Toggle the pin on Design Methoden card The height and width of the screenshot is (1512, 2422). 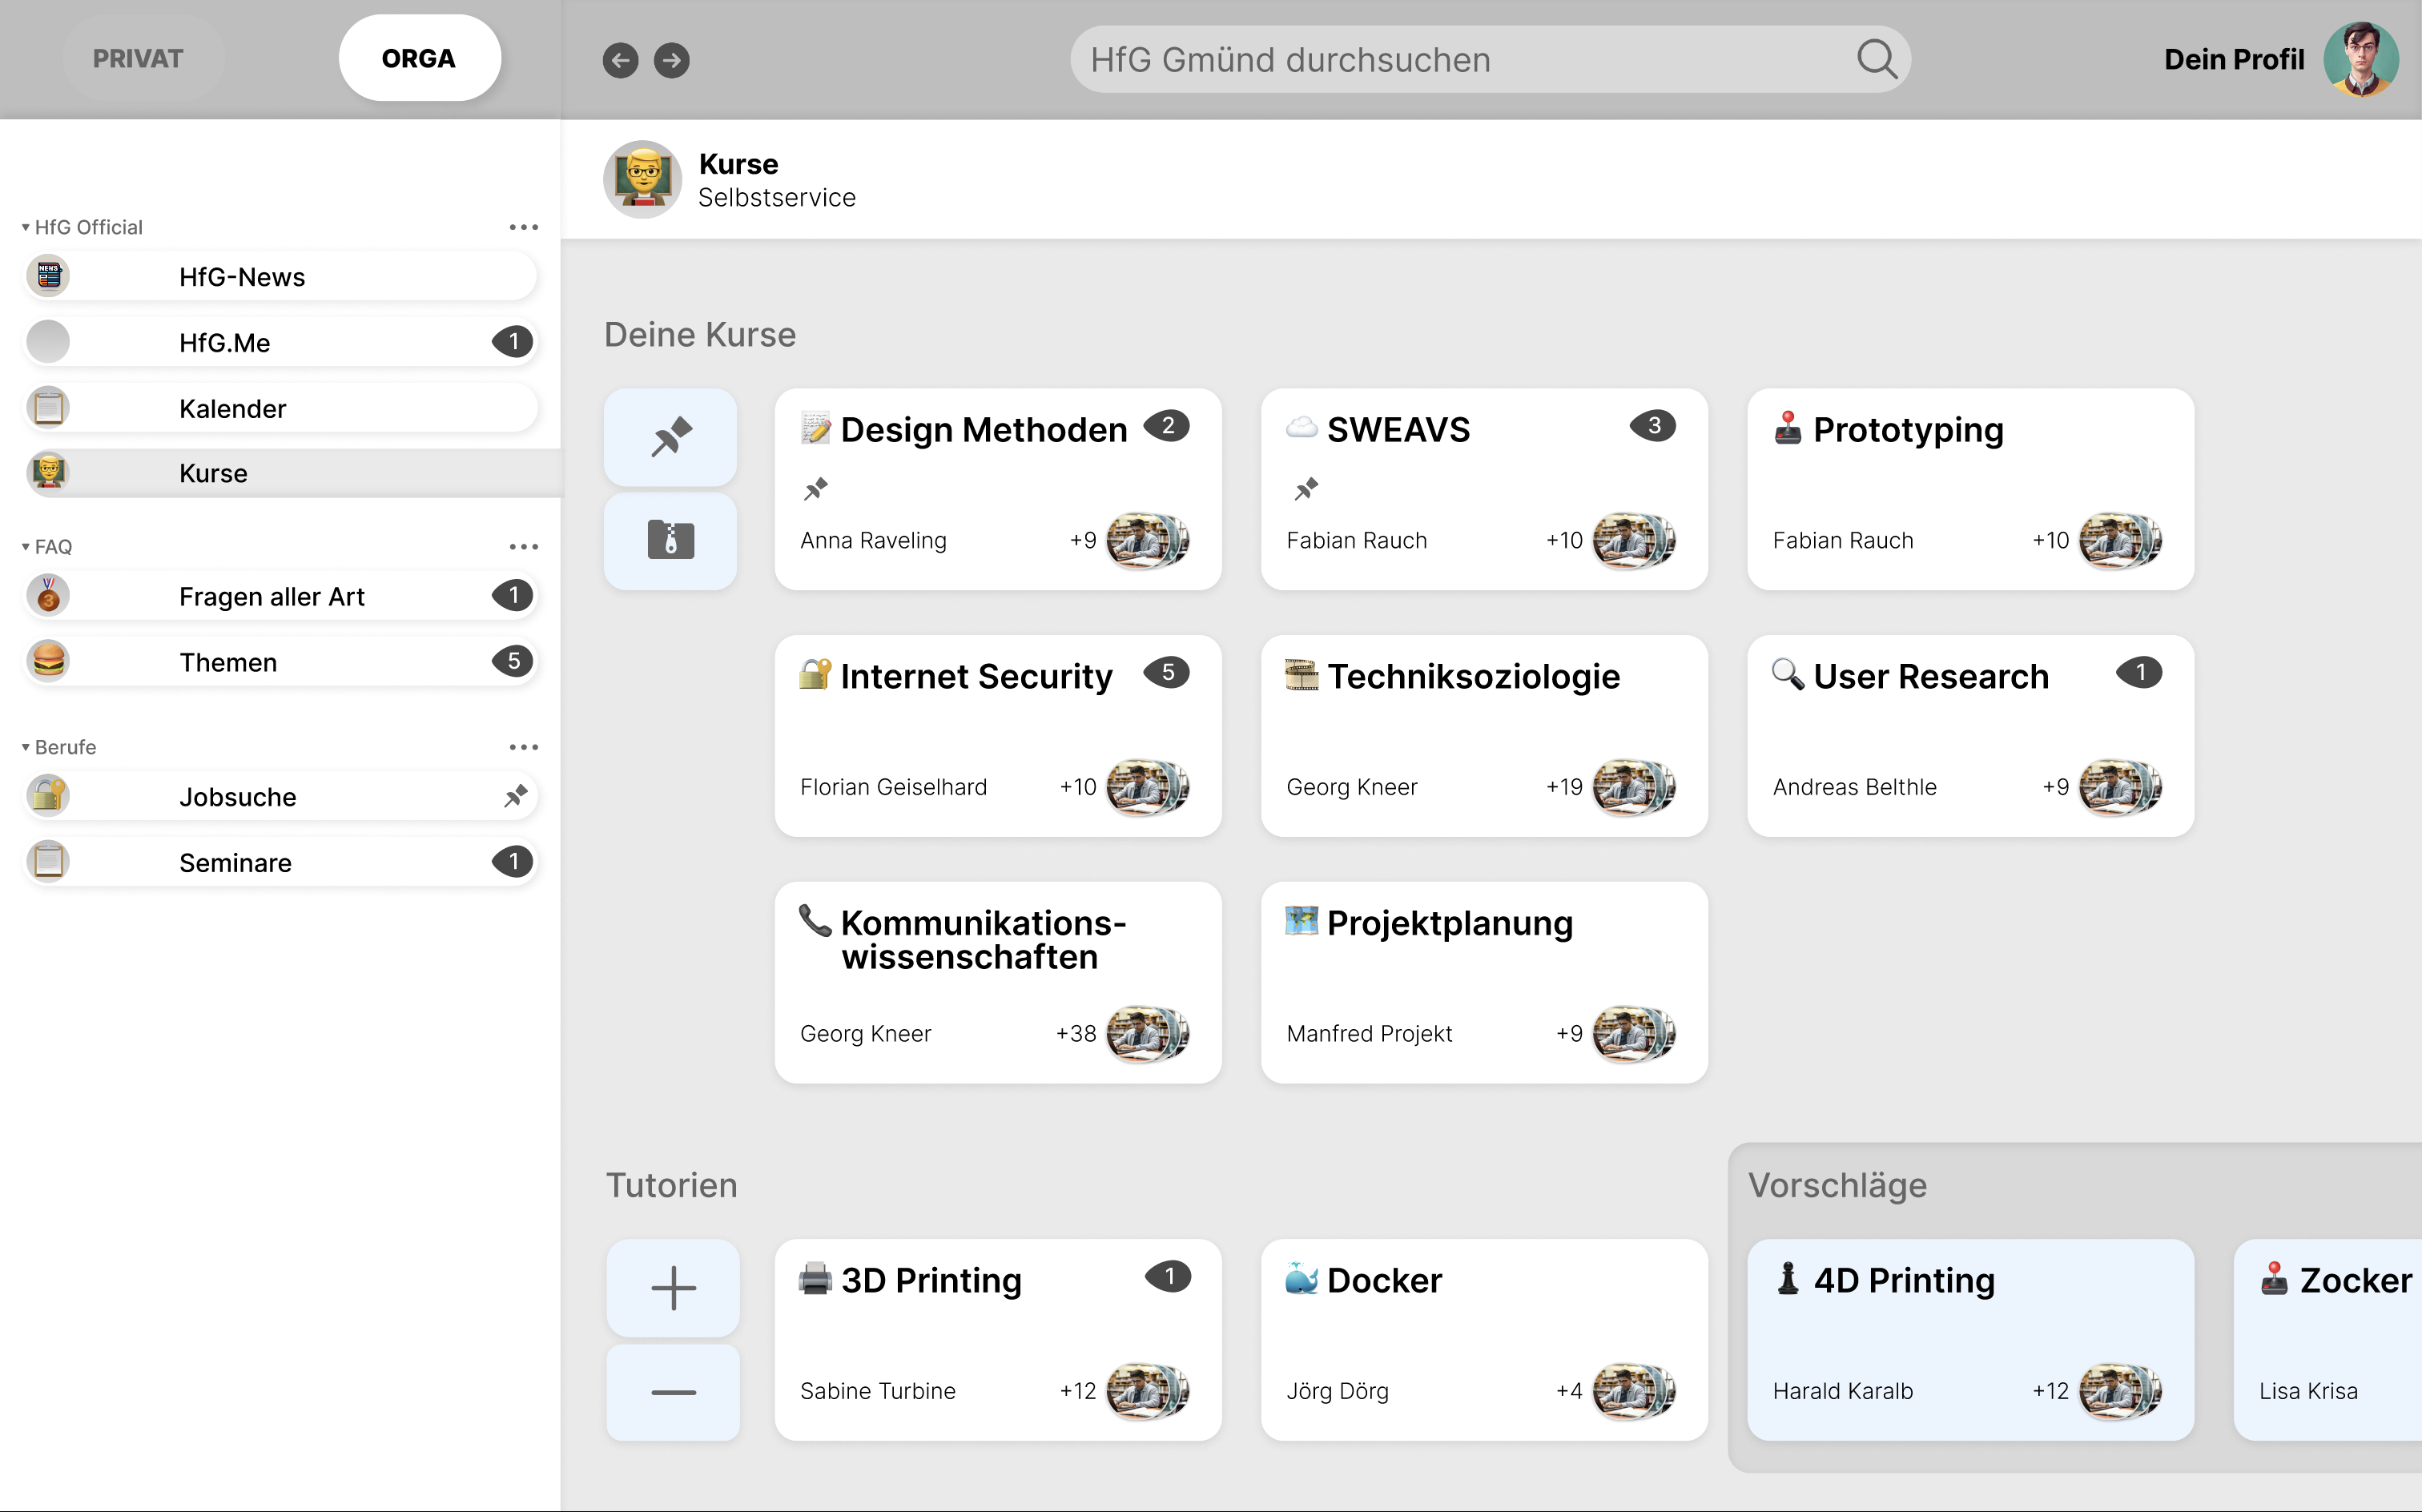coord(816,489)
